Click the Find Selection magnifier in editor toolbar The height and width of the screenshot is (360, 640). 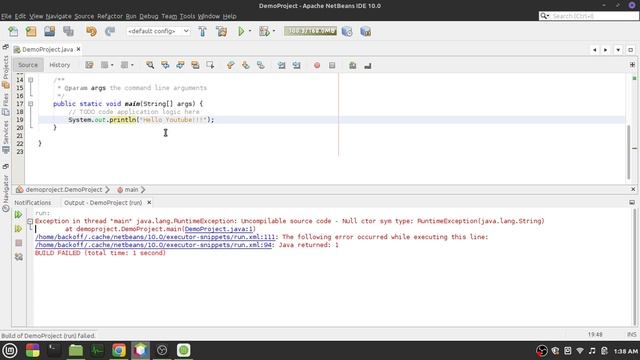pos(150,65)
